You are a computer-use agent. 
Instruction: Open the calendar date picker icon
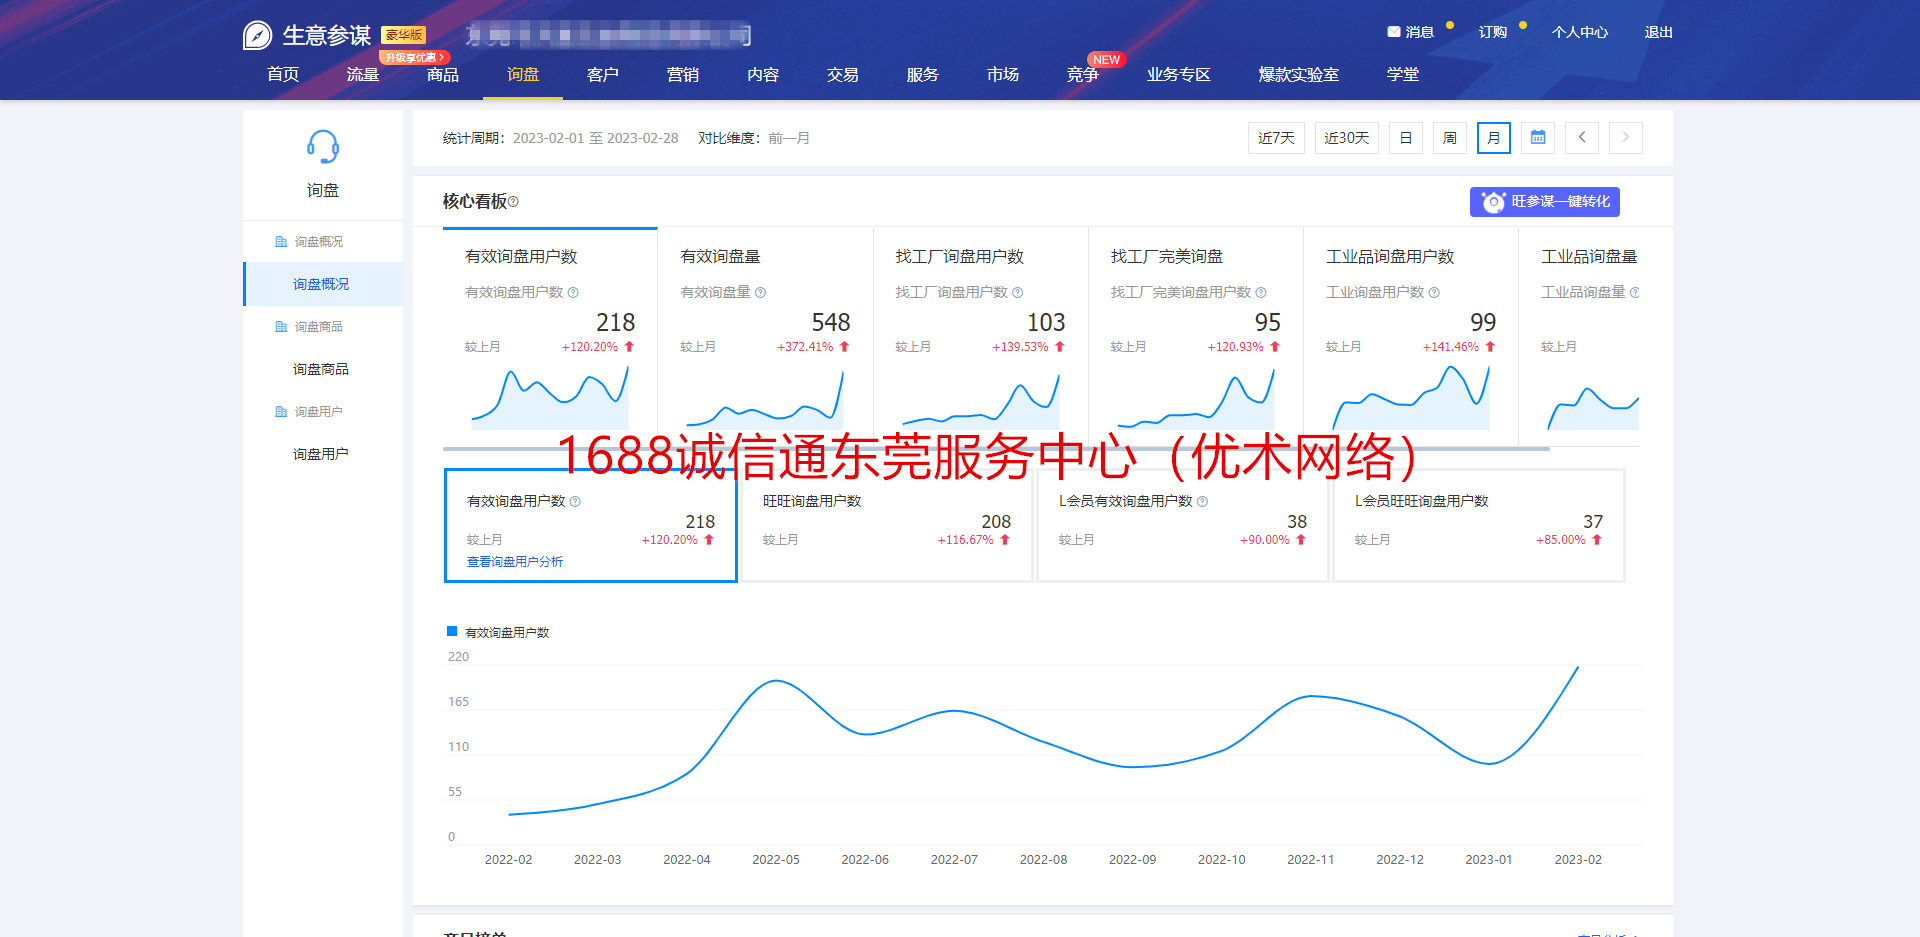click(x=1538, y=138)
